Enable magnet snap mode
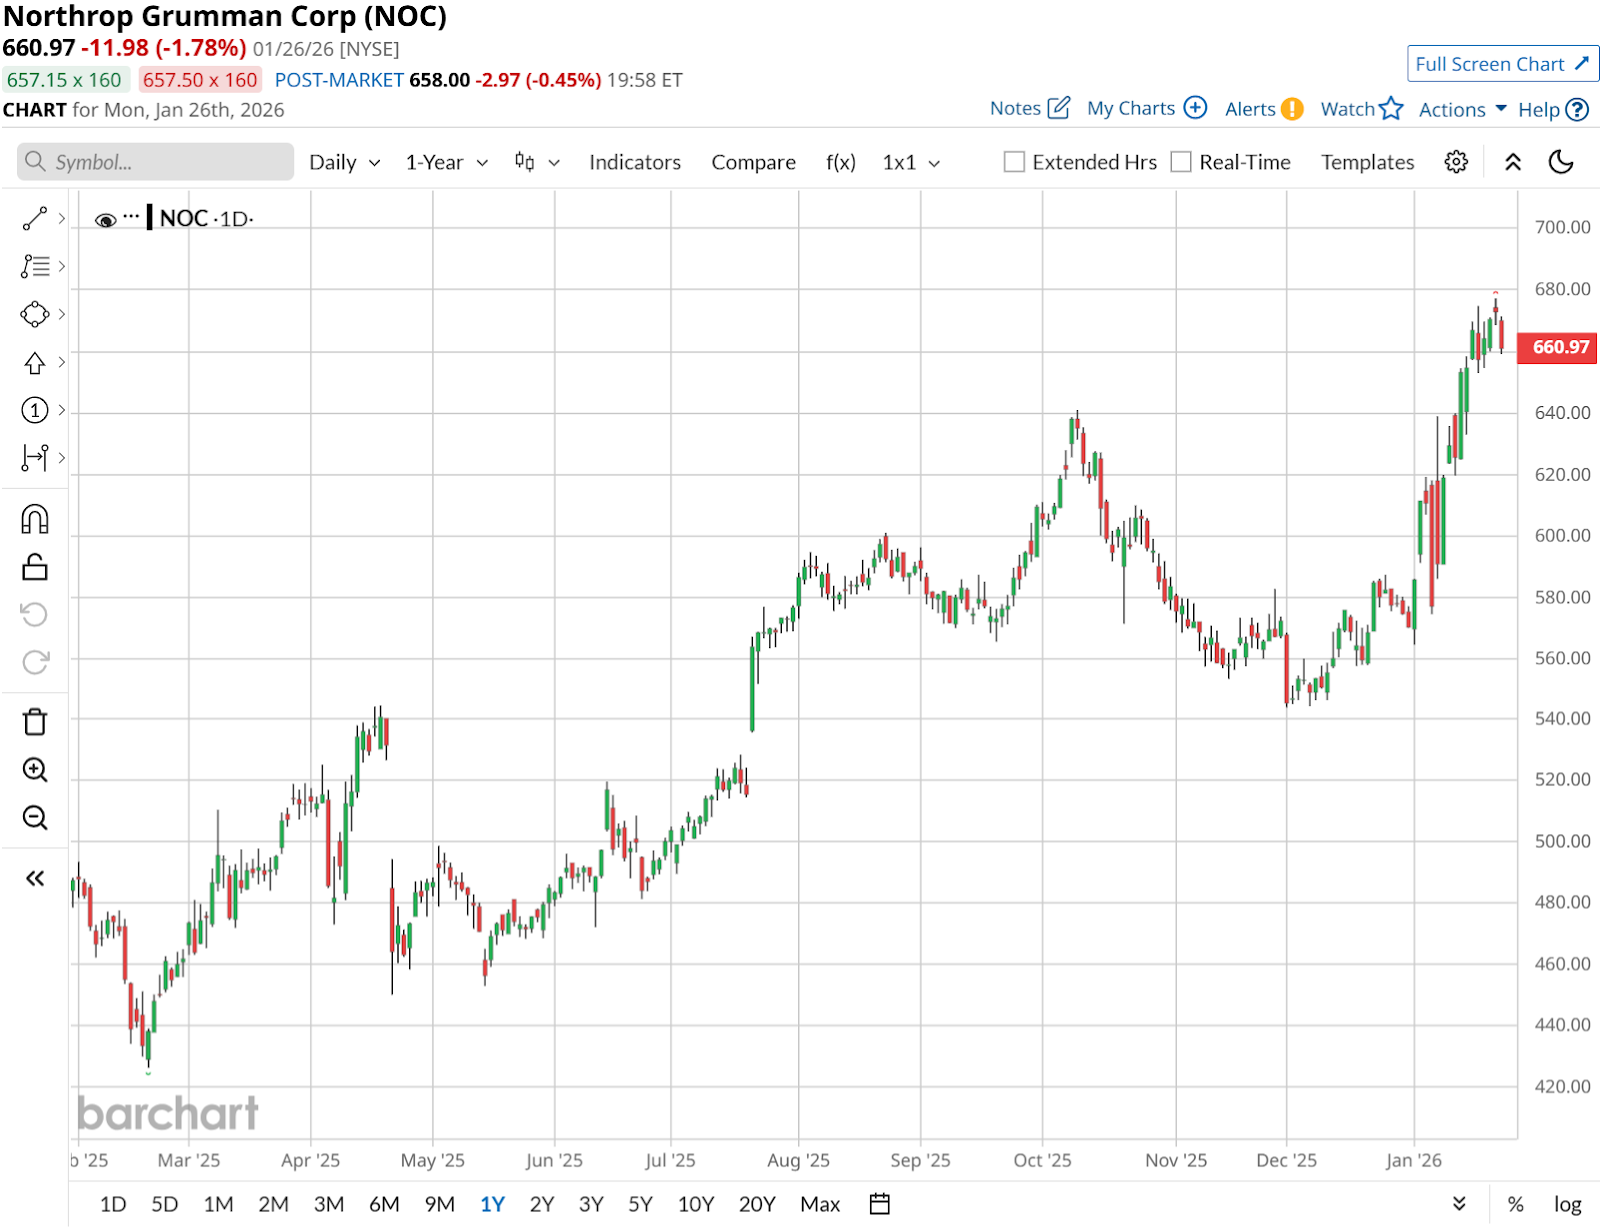Image resolution: width=1600 pixels, height=1230 pixels. click(35, 517)
